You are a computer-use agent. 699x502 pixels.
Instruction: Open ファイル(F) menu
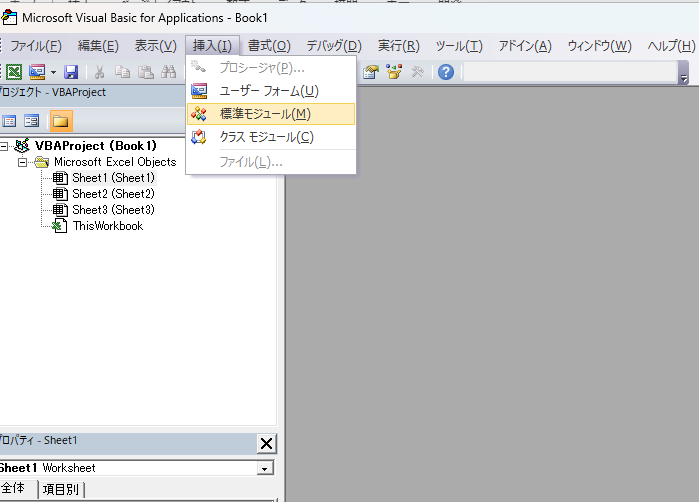click(x=36, y=45)
